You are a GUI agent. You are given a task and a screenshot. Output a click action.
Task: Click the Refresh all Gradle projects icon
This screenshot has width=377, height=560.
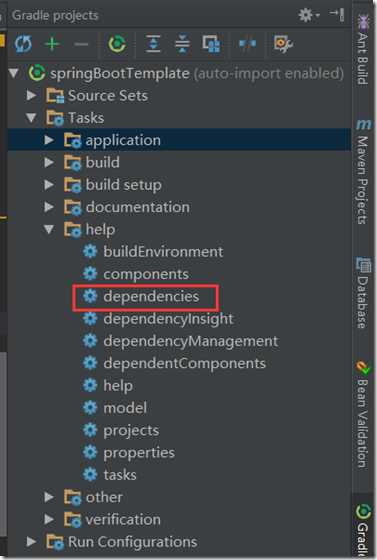tap(24, 44)
